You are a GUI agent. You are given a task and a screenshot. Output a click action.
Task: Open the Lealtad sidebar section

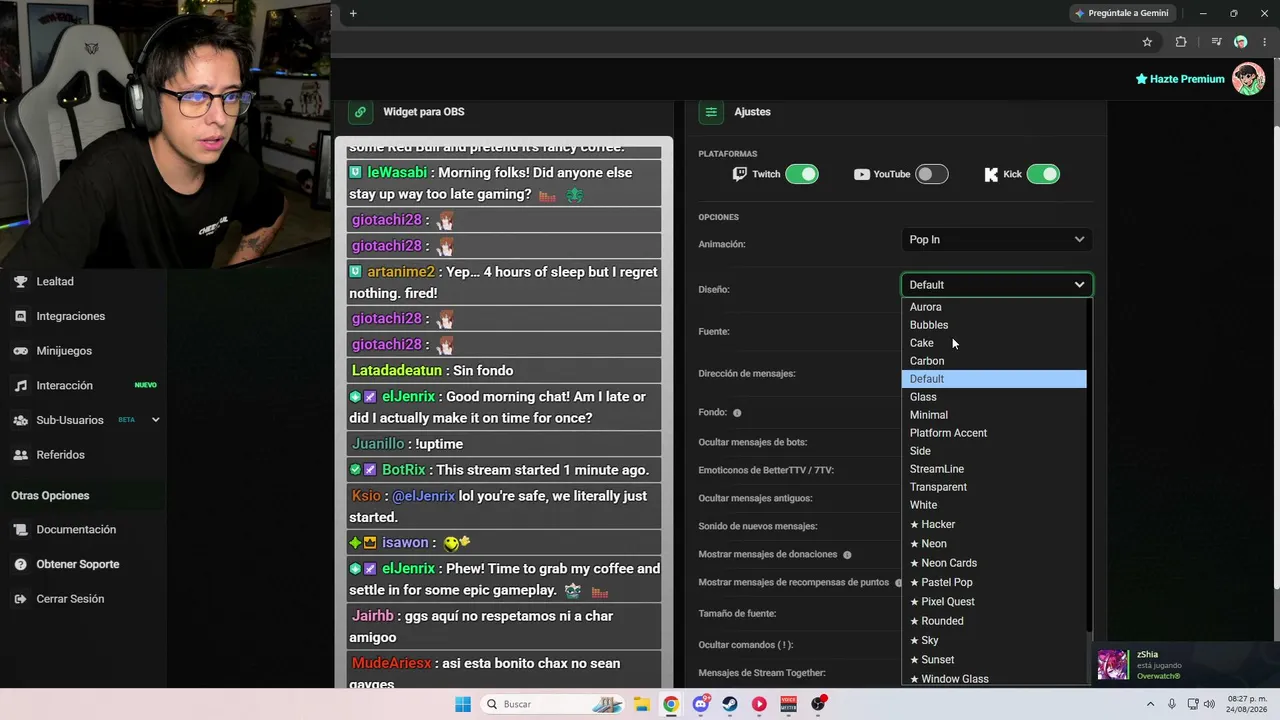[x=55, y=282]
